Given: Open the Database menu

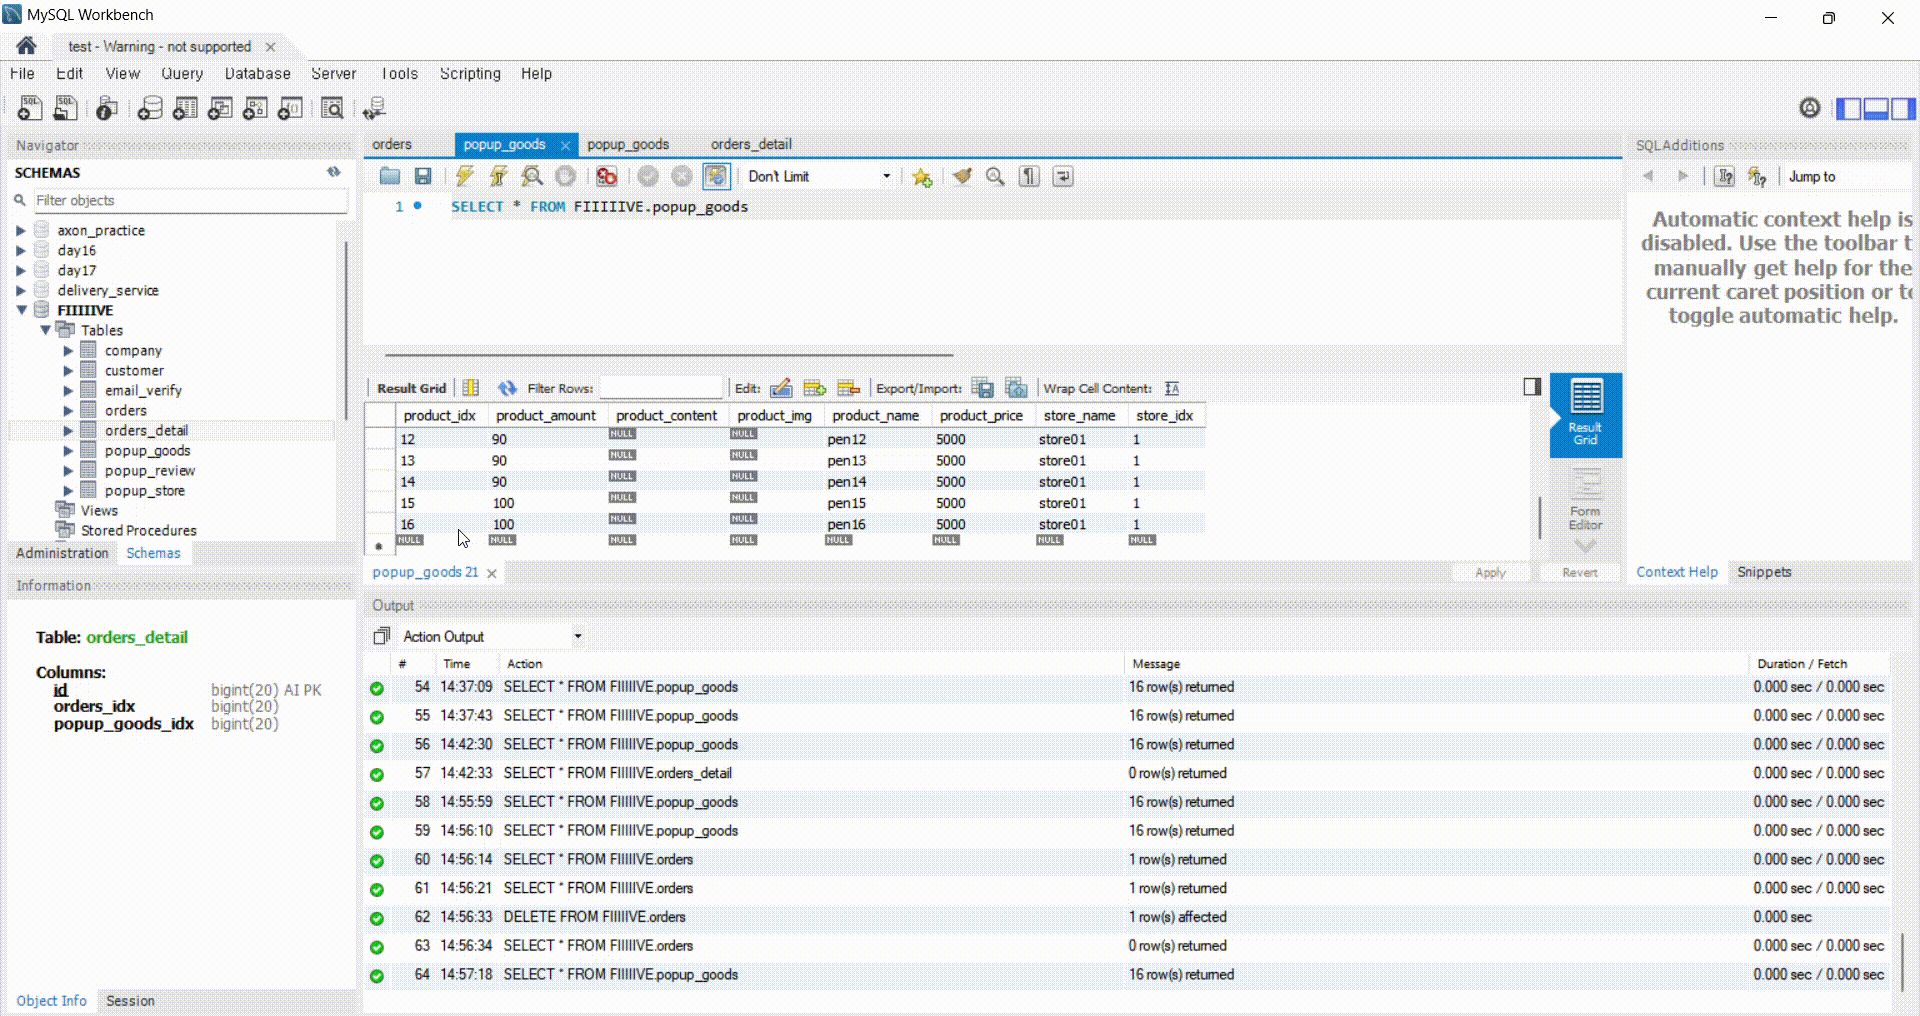Looking at the screenshot, I should 257,74.
